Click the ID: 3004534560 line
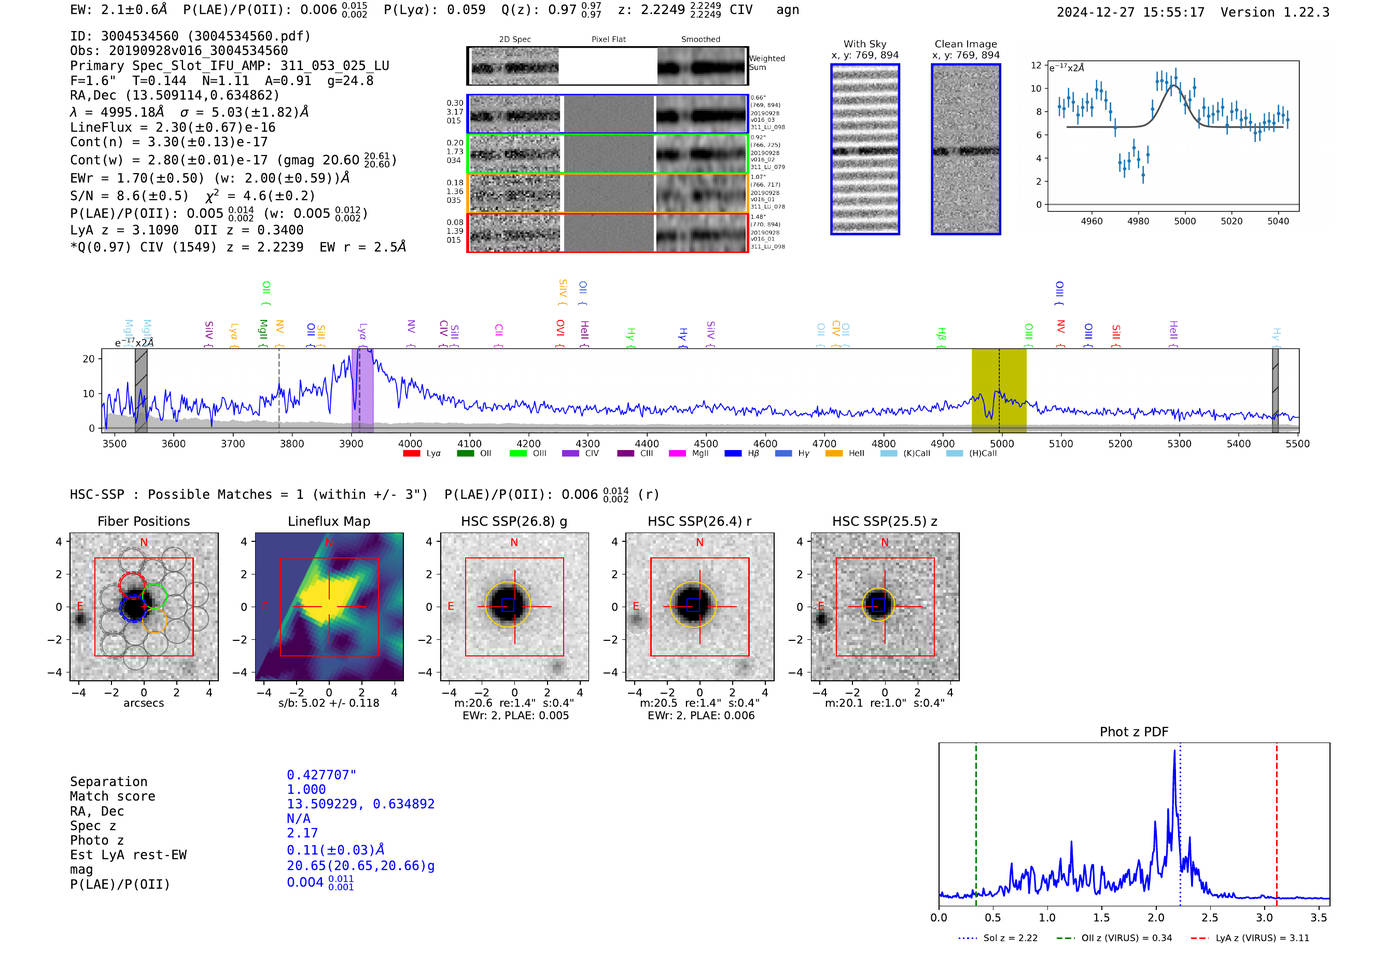Viewport: 1400px width, 953px height. click(x=190, y=36)
